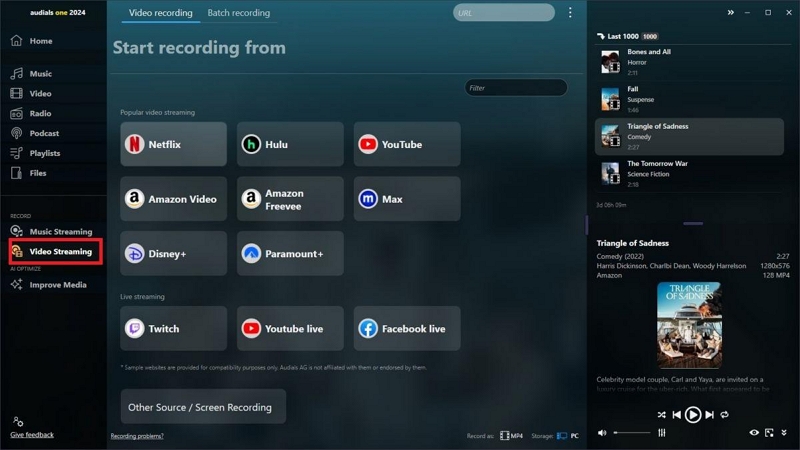Viewport: 800px width, 450px height.
Task: Click Other Source / Screen Recording button
Action: click(203, 407)
